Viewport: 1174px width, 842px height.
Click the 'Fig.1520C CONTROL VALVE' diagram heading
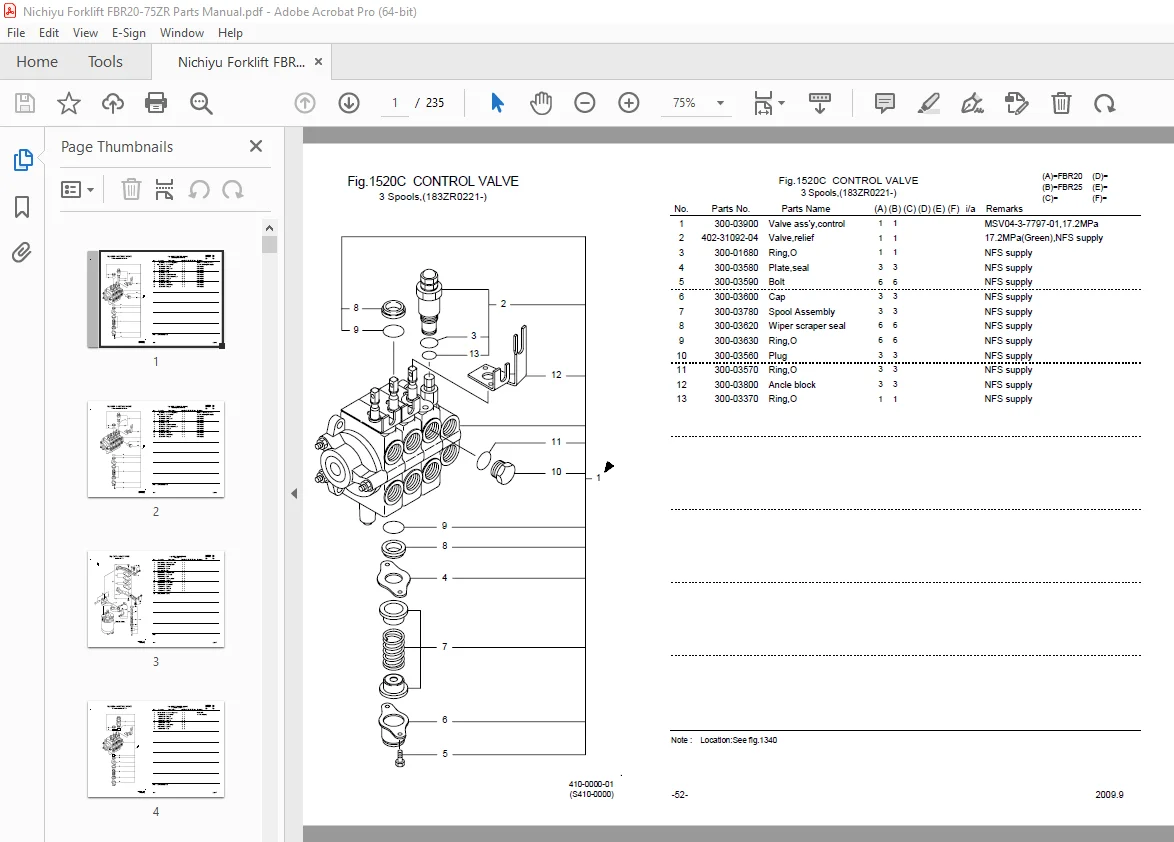pos(433,181)
